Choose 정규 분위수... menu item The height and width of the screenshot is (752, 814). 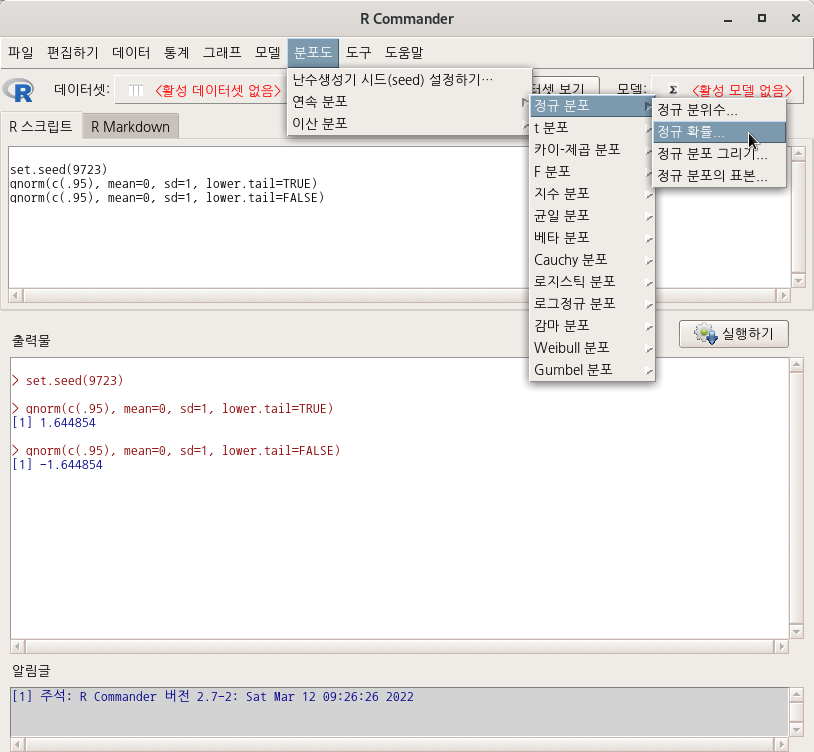click(719, 110)
